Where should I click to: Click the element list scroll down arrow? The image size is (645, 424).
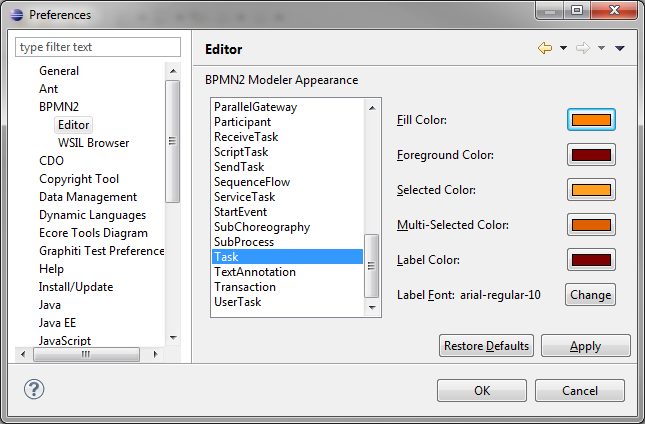372,308
